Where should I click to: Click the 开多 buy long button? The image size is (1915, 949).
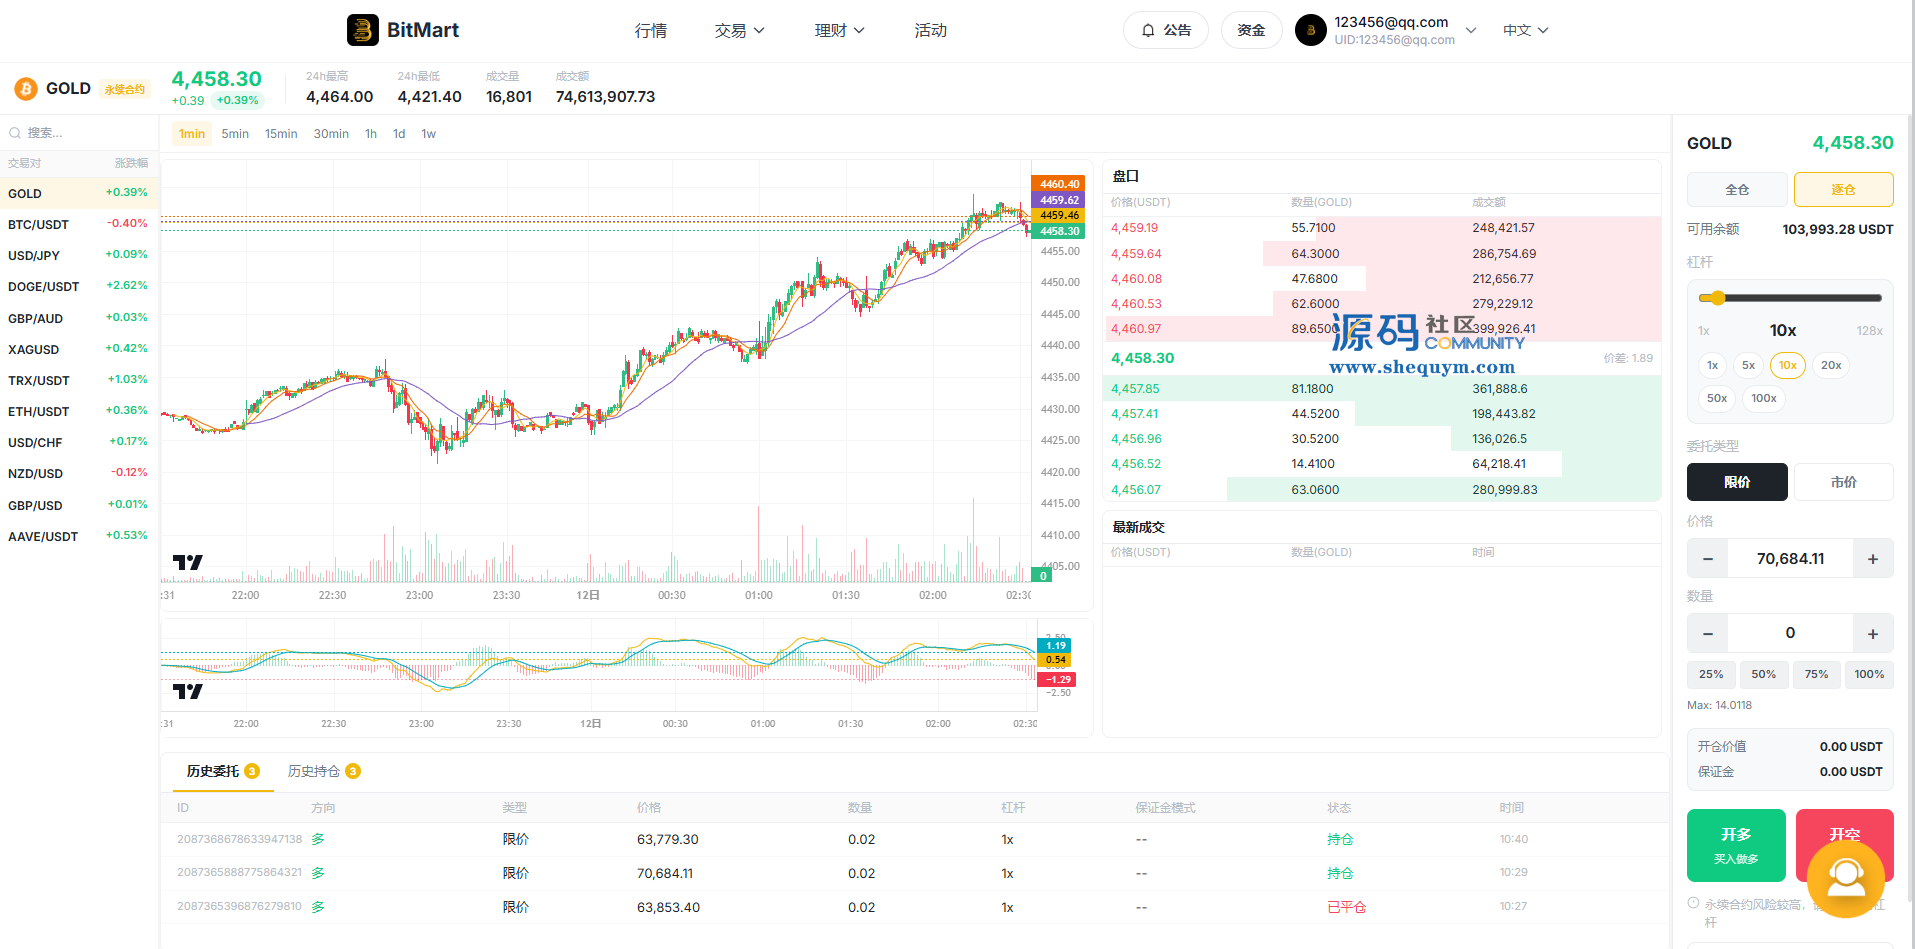click(x=1736, y=845)
